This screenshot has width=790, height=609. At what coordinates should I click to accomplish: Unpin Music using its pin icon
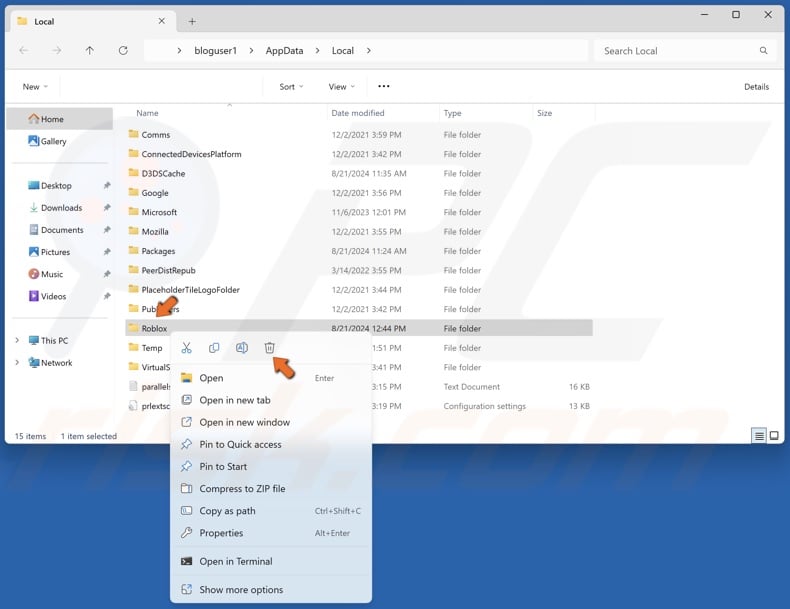point(107,274)
